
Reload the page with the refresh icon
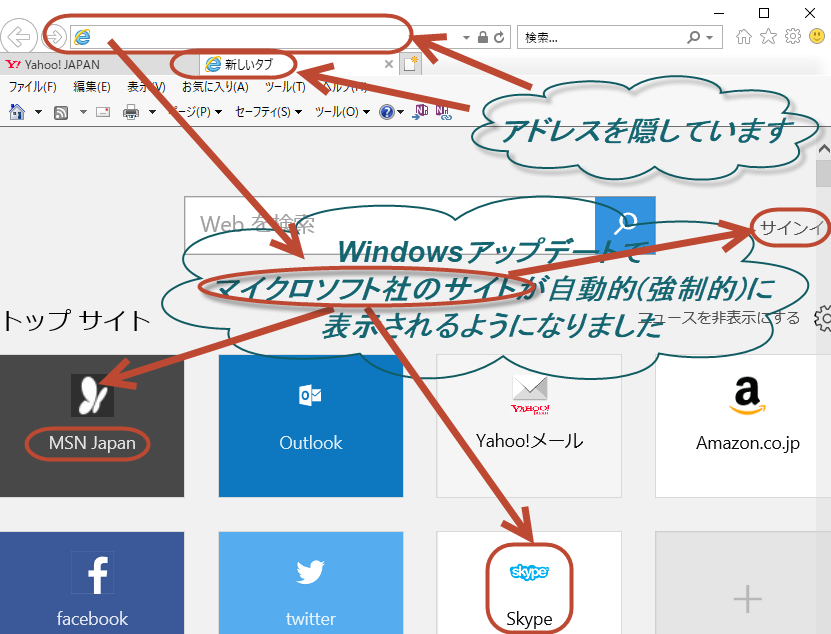coord(499,37)
